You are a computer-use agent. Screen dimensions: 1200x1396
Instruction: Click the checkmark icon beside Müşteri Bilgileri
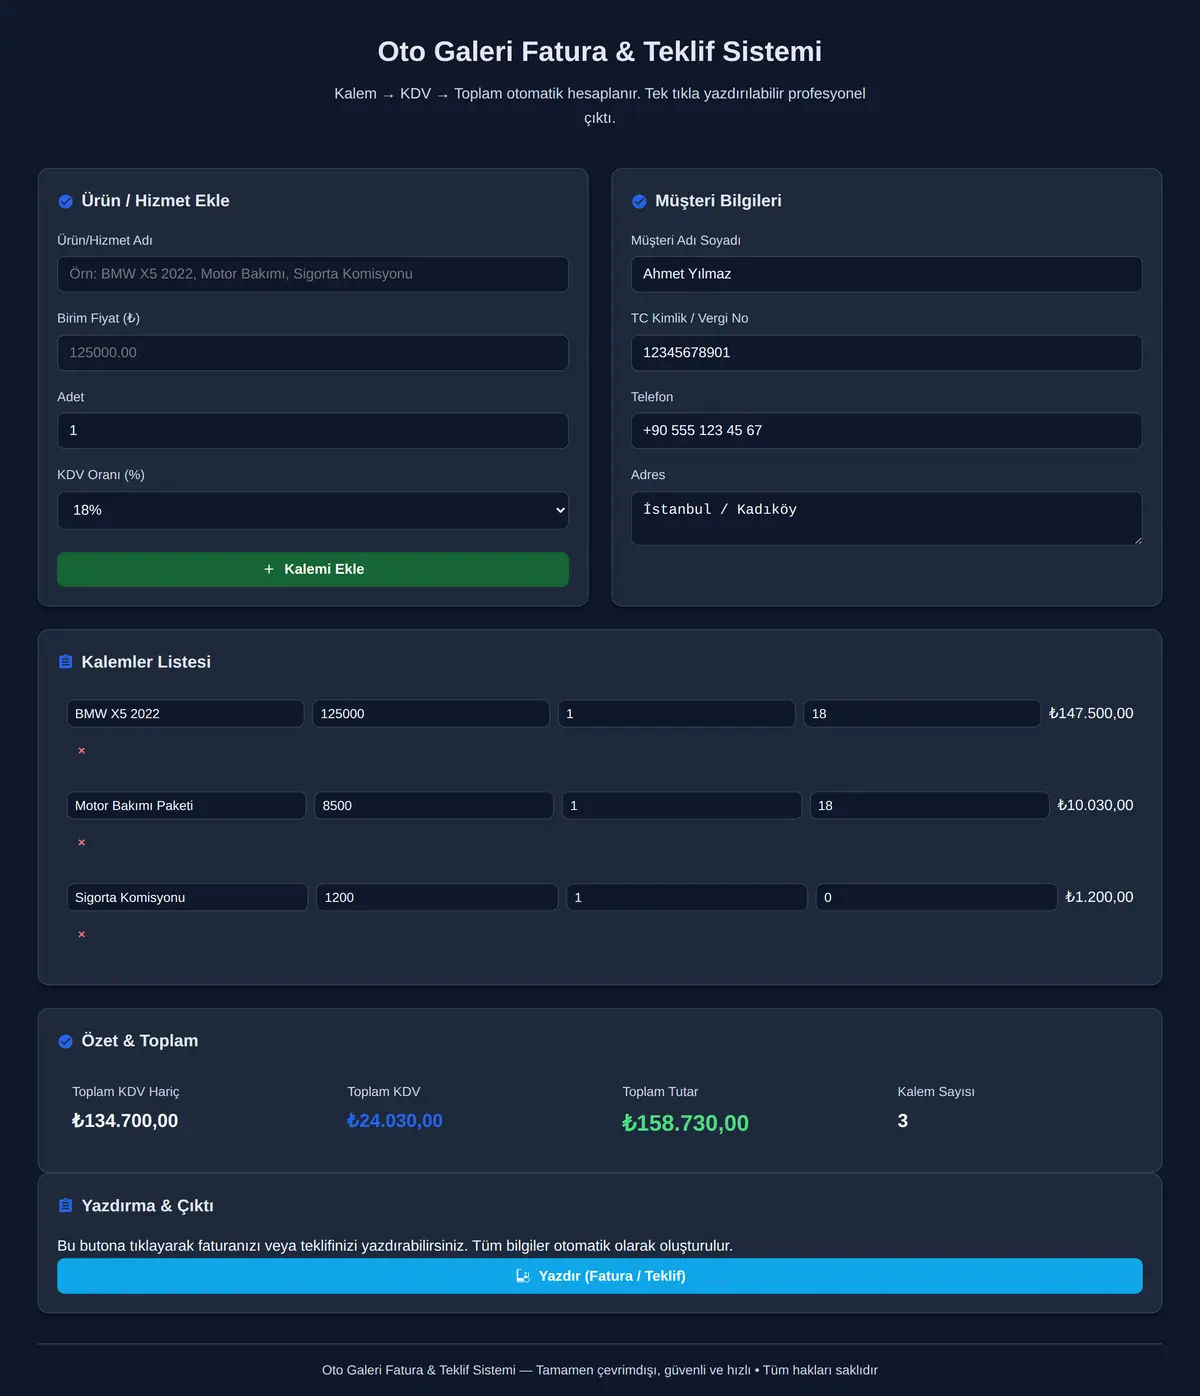[639, 201]
